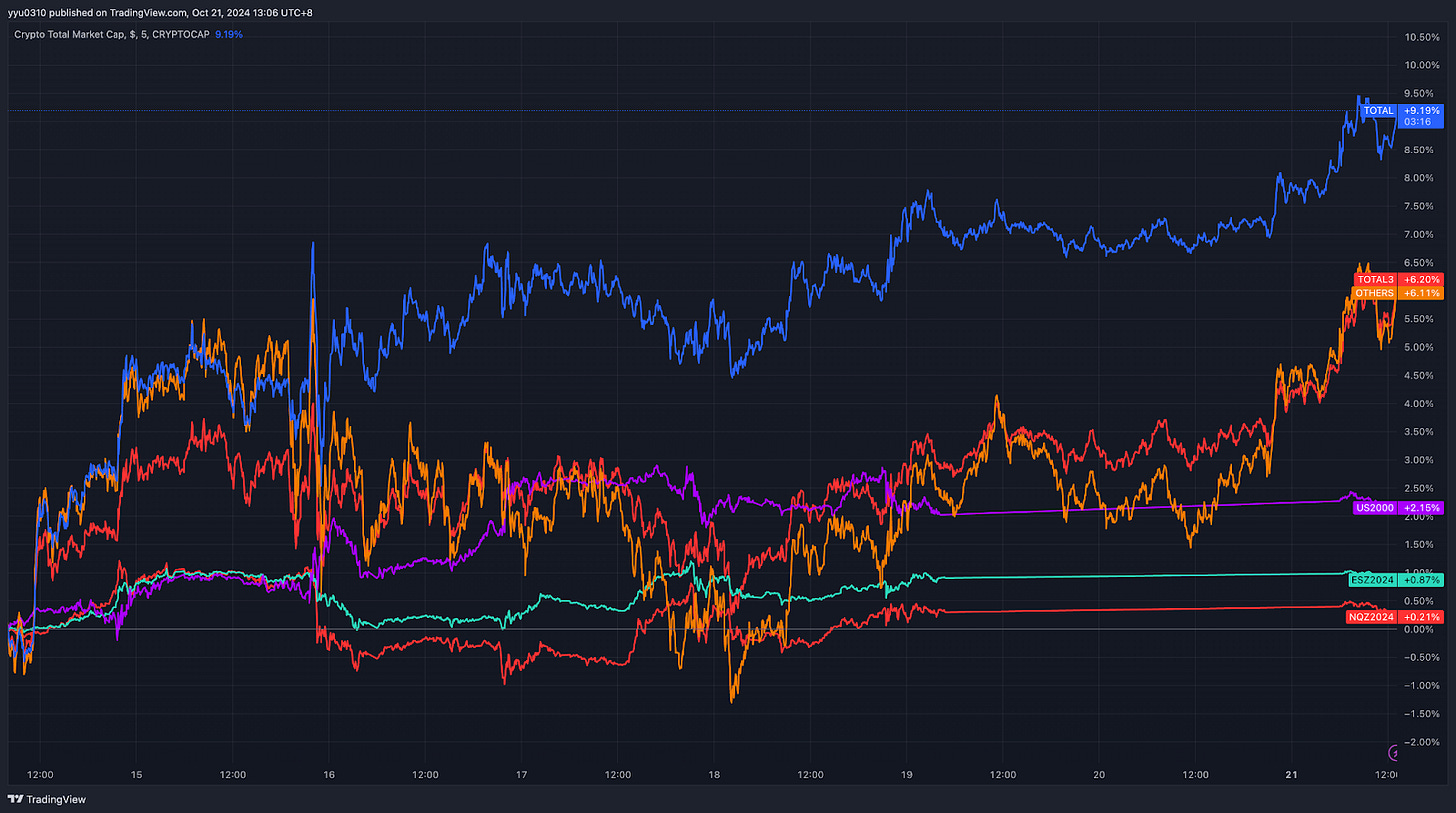
Task: Click the +2.15% value tag
Action: tap(1422, 508)
